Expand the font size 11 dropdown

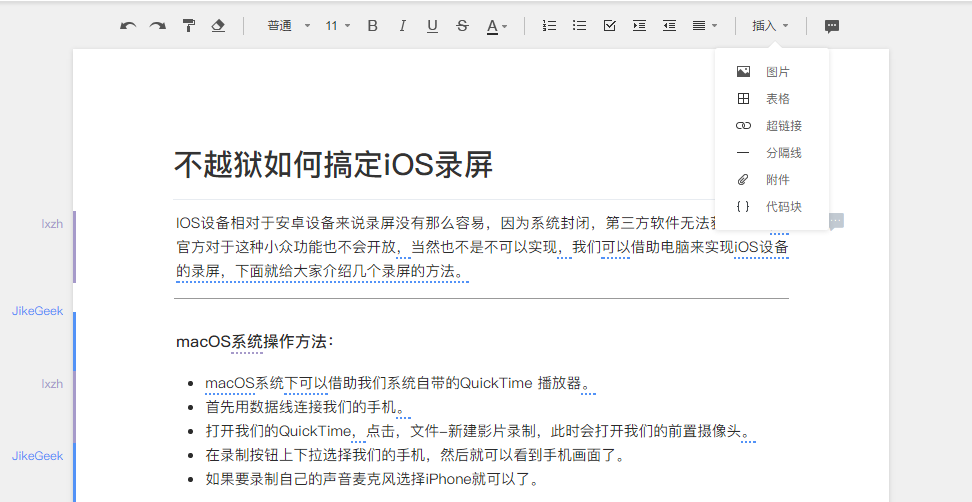pyautogui.click(x=337, y=26)
